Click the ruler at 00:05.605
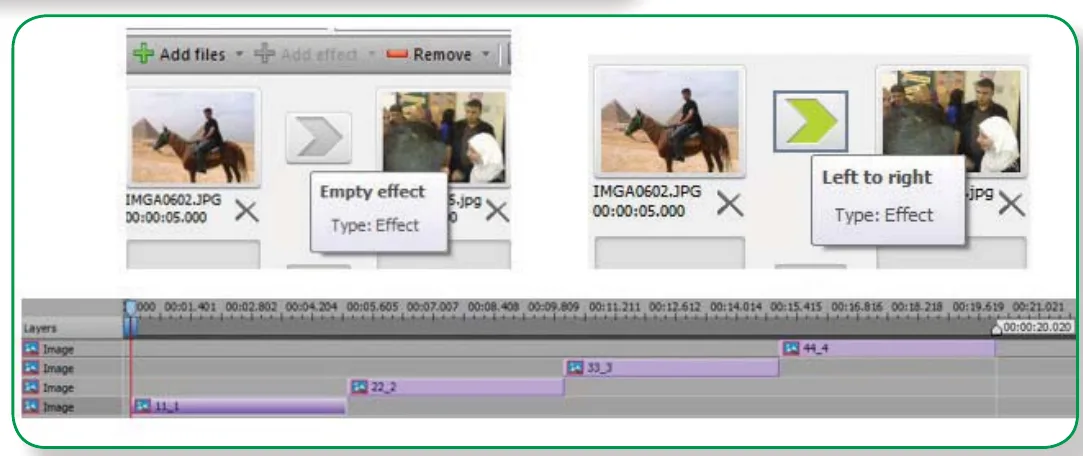The image size is (1083, 456). click(x=372, y=306)
